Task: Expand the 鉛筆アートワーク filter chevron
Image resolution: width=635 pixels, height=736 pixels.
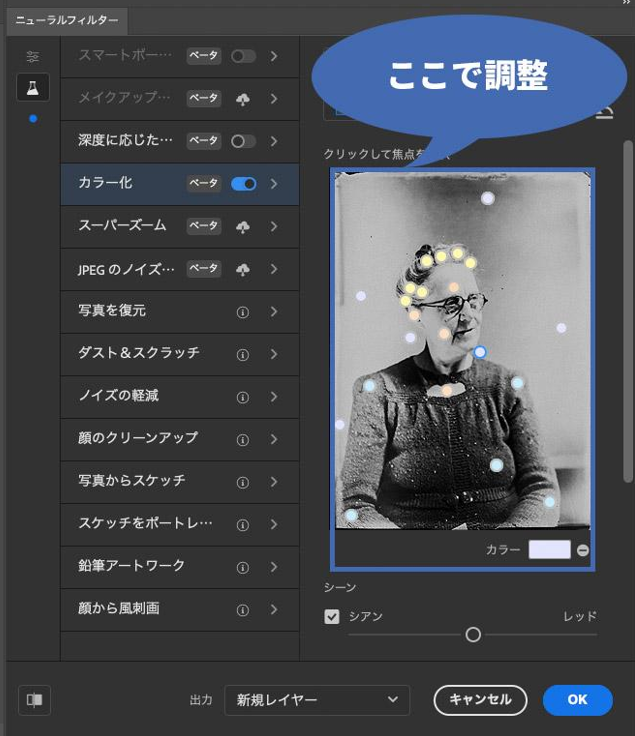Action: (x=274, y=567)
